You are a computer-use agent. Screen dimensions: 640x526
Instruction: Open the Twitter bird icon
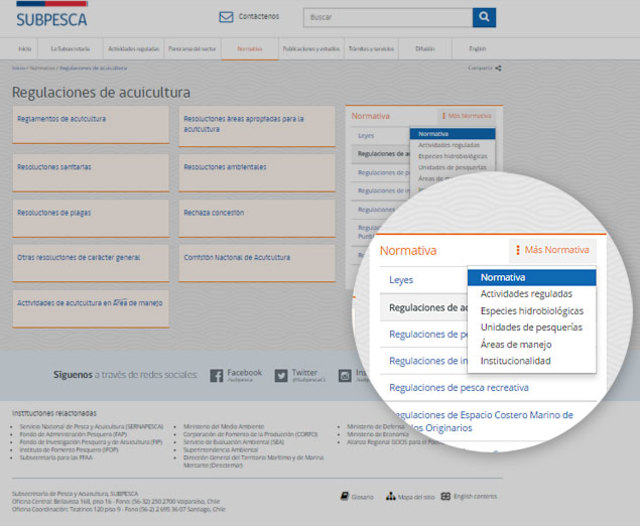tap(281, 375)
